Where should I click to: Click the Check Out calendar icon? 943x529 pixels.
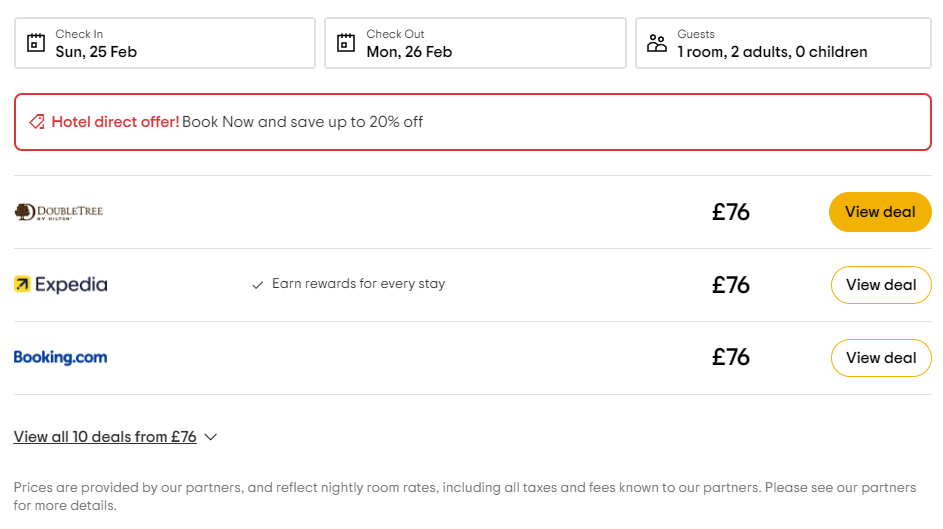[346, 43]
